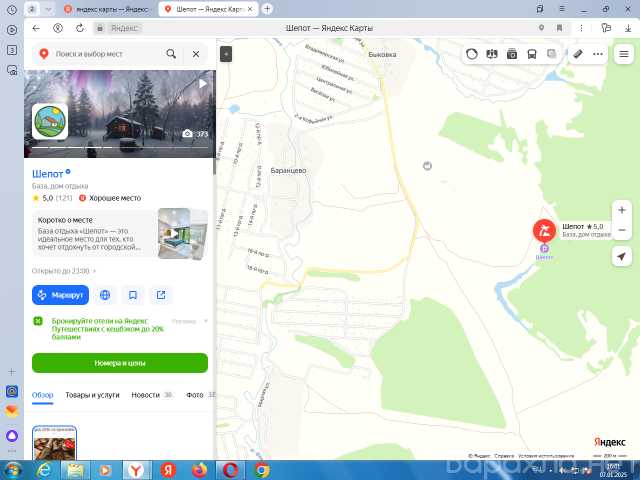Click the tab group counter '2'
Viewport: 640px width, 480px height.
click(x=32, y=9)
